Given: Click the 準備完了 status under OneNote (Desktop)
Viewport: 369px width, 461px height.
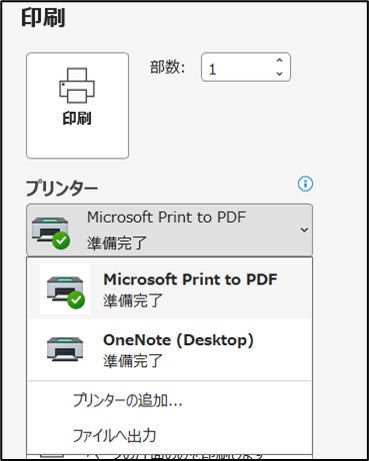Looking at the screenshot, I should [133, 361].
